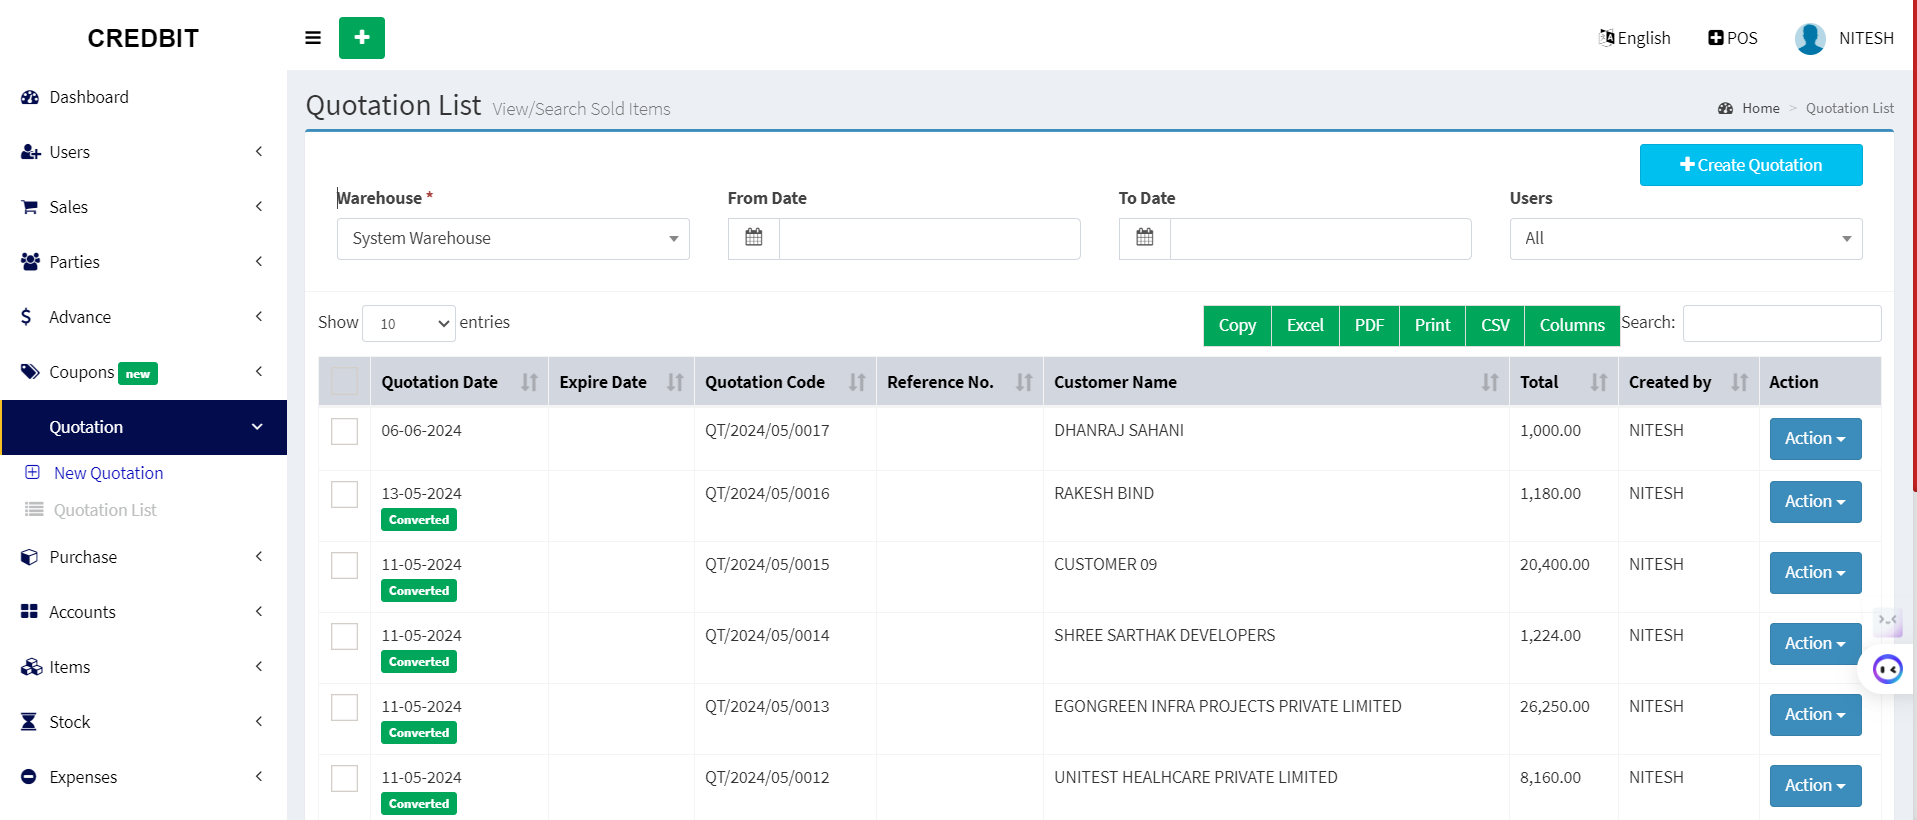Viewport: 1917px width, 820px height.
Task: Sort by Quotation Date column arrows
Action: (x=529, y=382)
